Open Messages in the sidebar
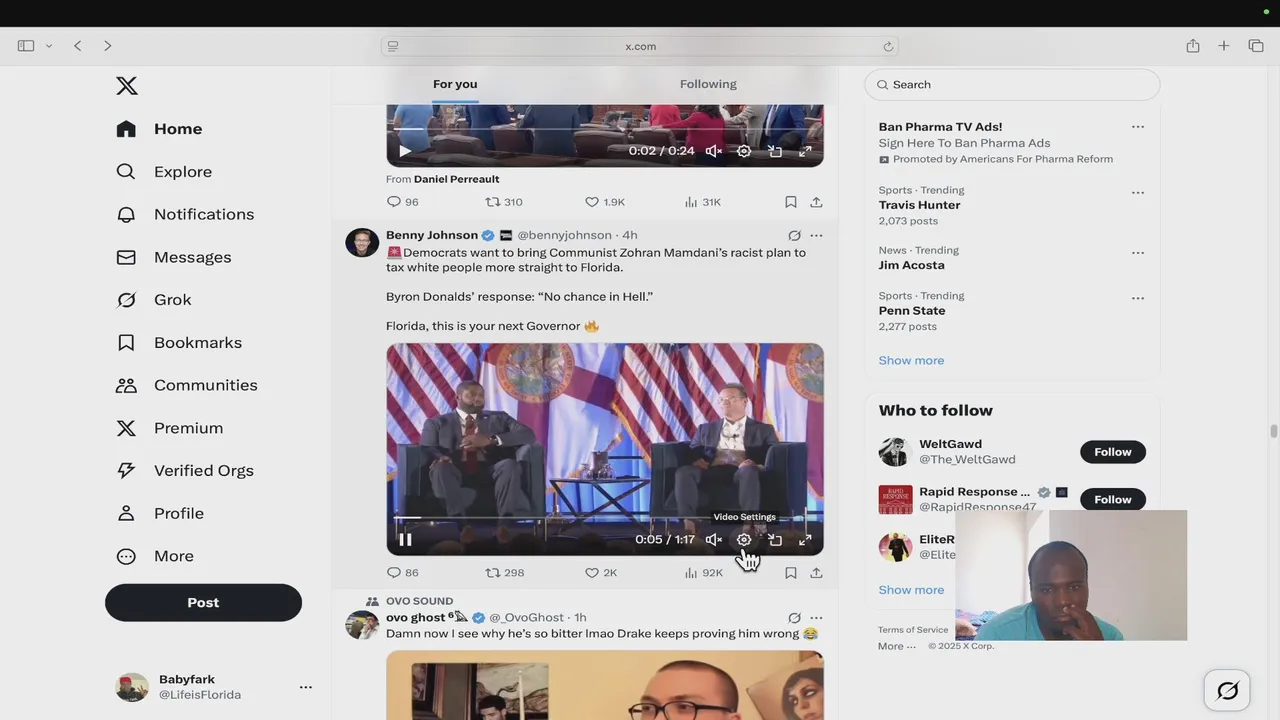The height and width of the screenshot is (720, 1280). tap(173, 257)
